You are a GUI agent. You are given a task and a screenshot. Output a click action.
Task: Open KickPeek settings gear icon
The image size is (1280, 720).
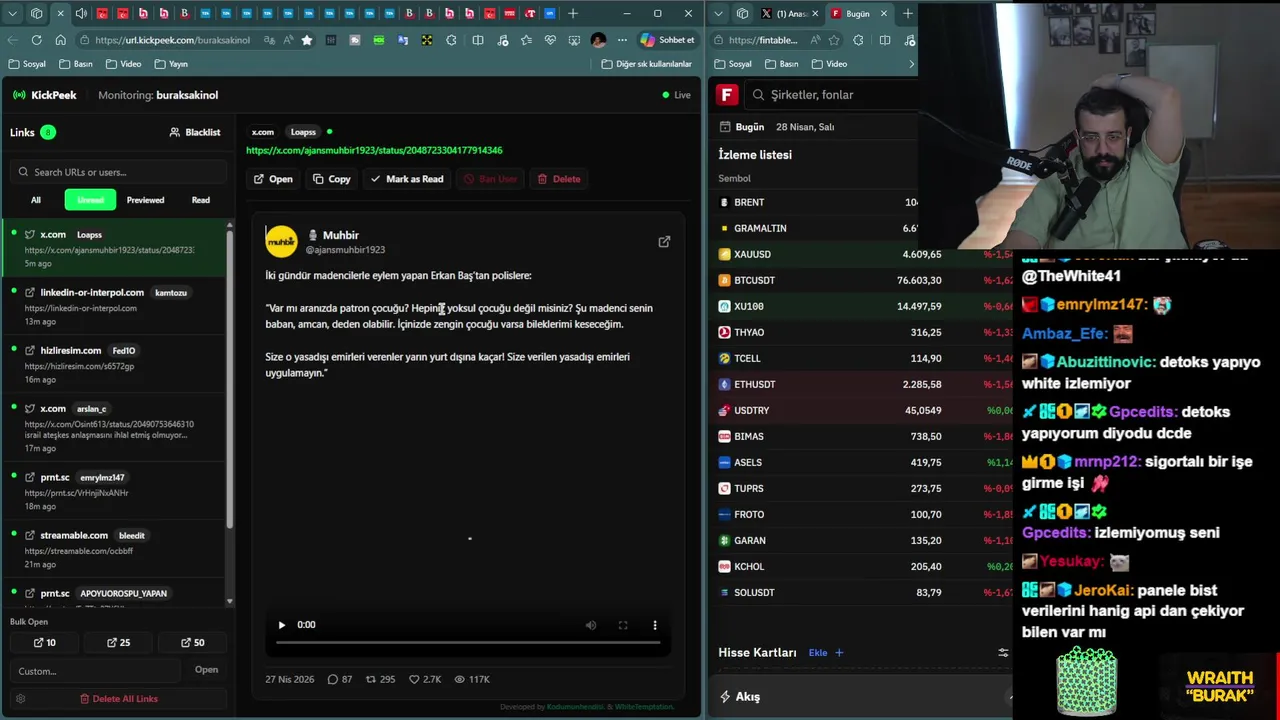(20, 699)
